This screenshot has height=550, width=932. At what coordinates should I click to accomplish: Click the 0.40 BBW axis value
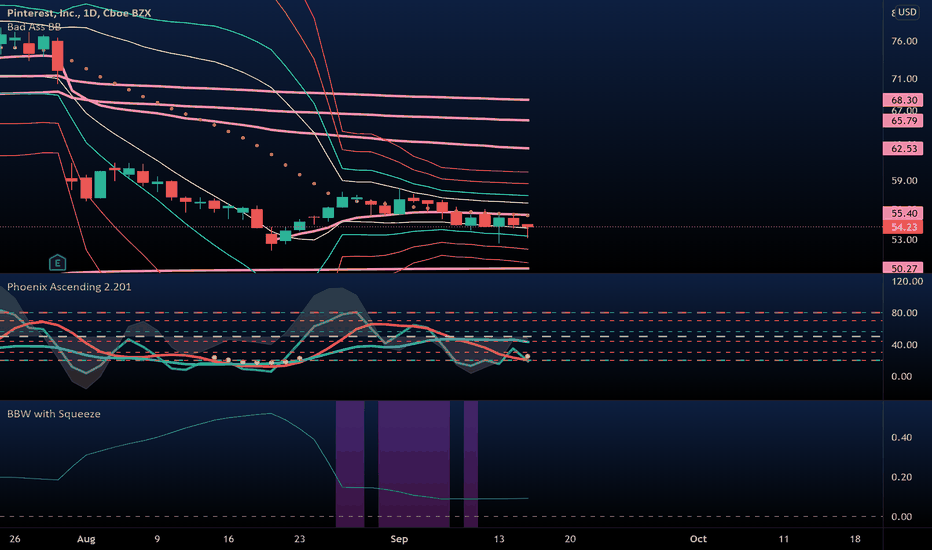tap(901, 438)
